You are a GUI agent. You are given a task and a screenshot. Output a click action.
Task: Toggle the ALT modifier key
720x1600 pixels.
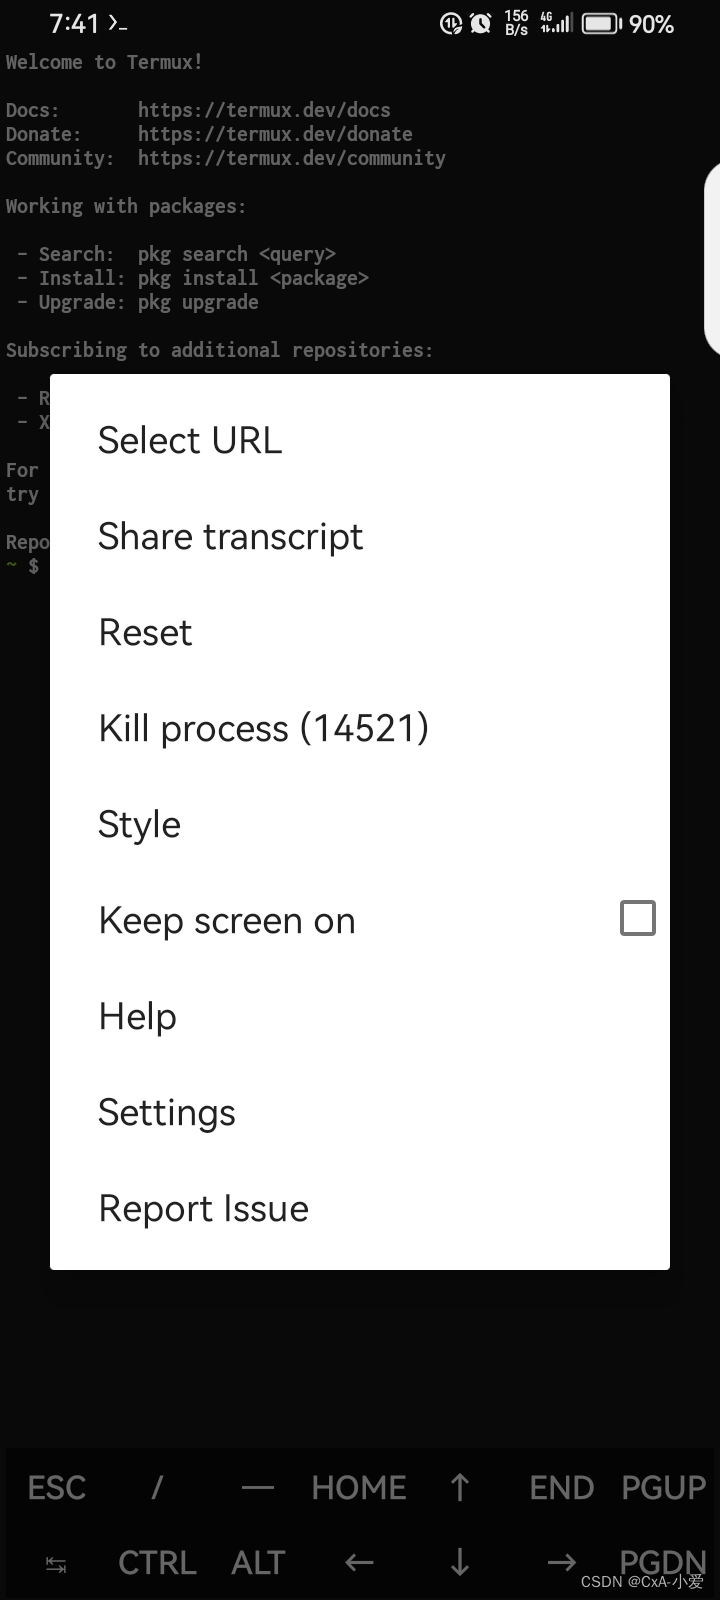(258, 1563)
